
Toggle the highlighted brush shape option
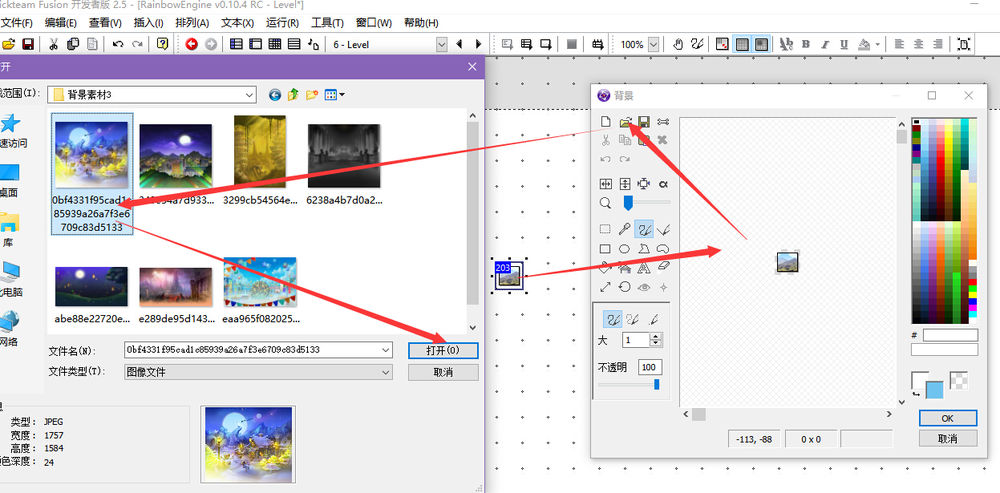pyautogui.click(x=614, y=319)
